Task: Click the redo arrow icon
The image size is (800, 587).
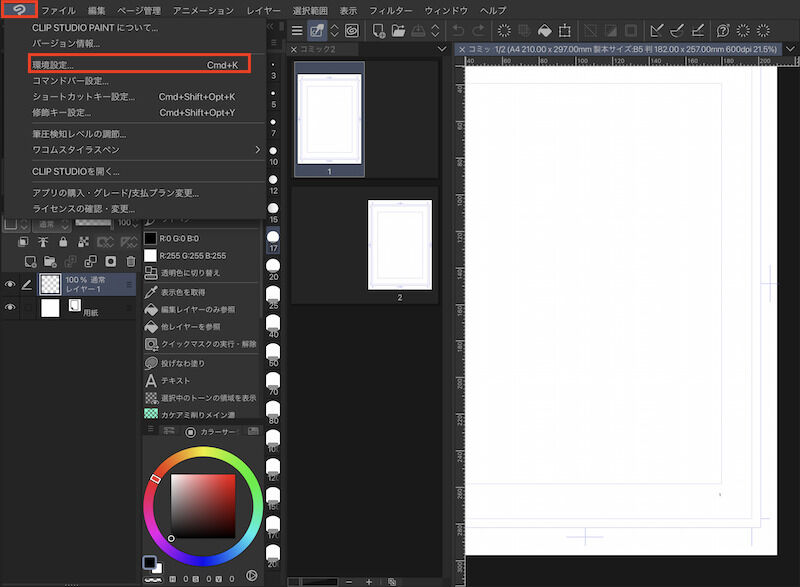Action: pyautogui.click(x=478, y=31)
